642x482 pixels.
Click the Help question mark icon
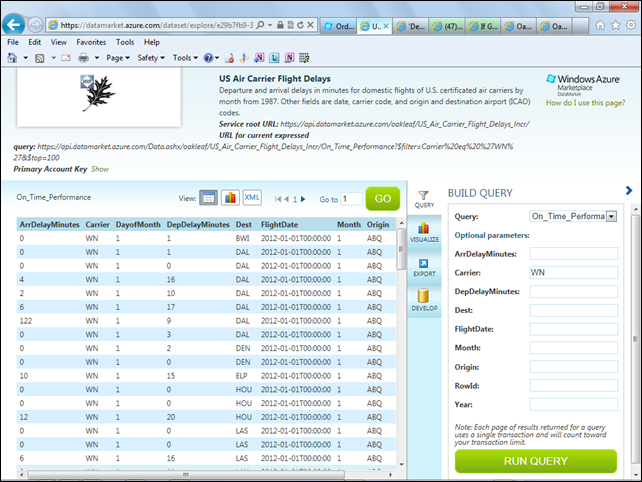point(208,58)
